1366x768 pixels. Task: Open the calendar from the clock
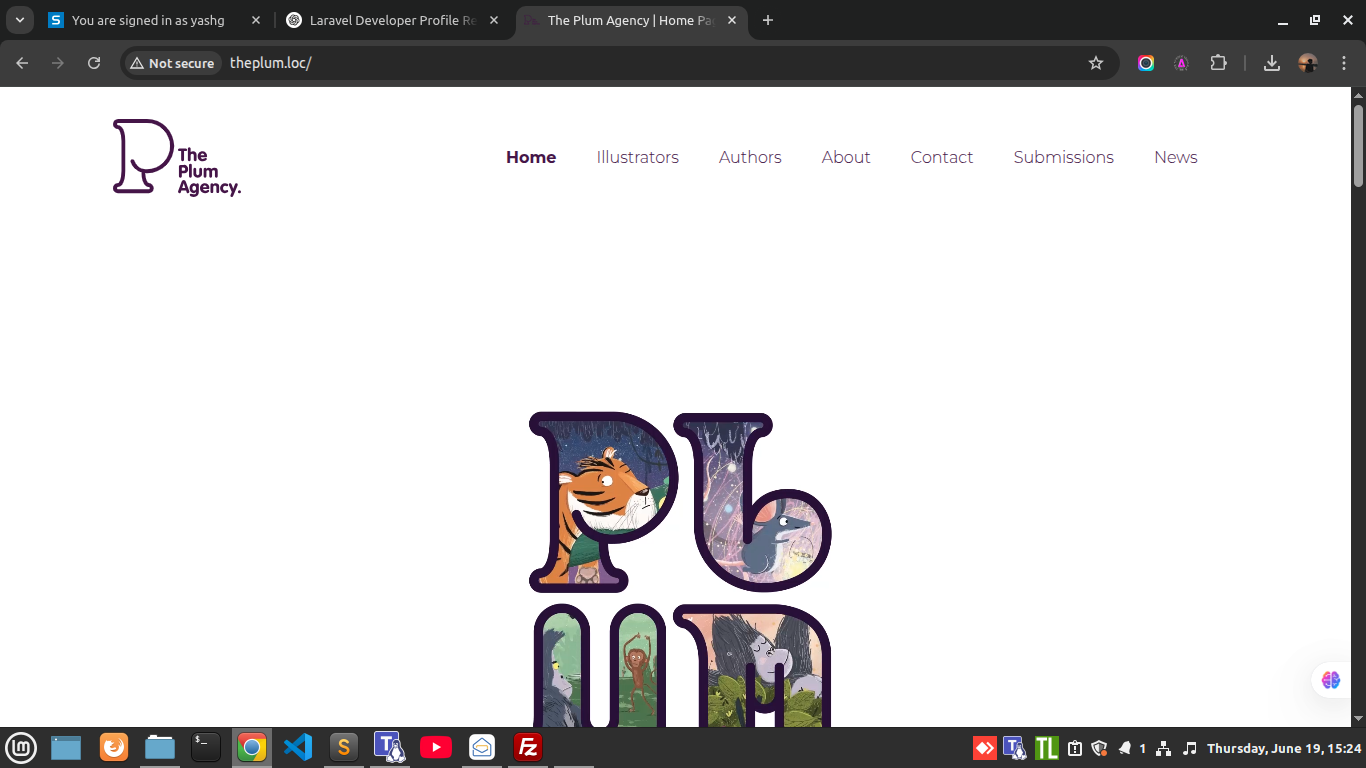point(1284,748)
